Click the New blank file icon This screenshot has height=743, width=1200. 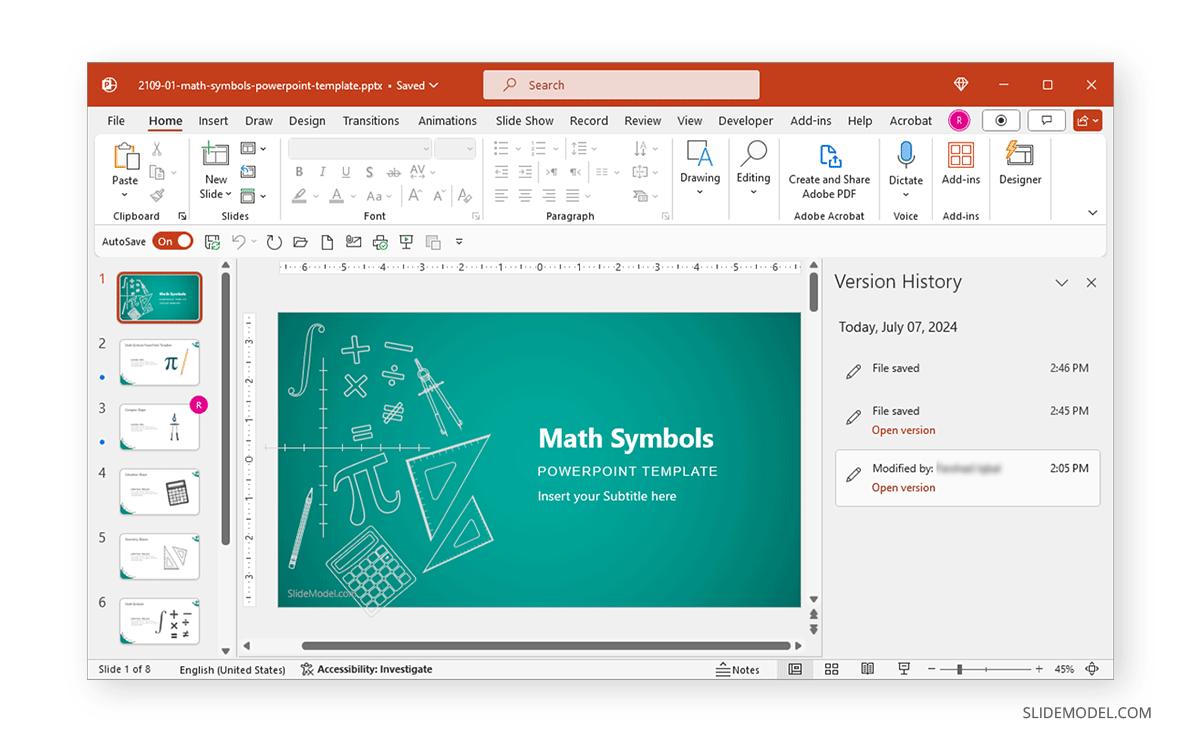point(327,242)
